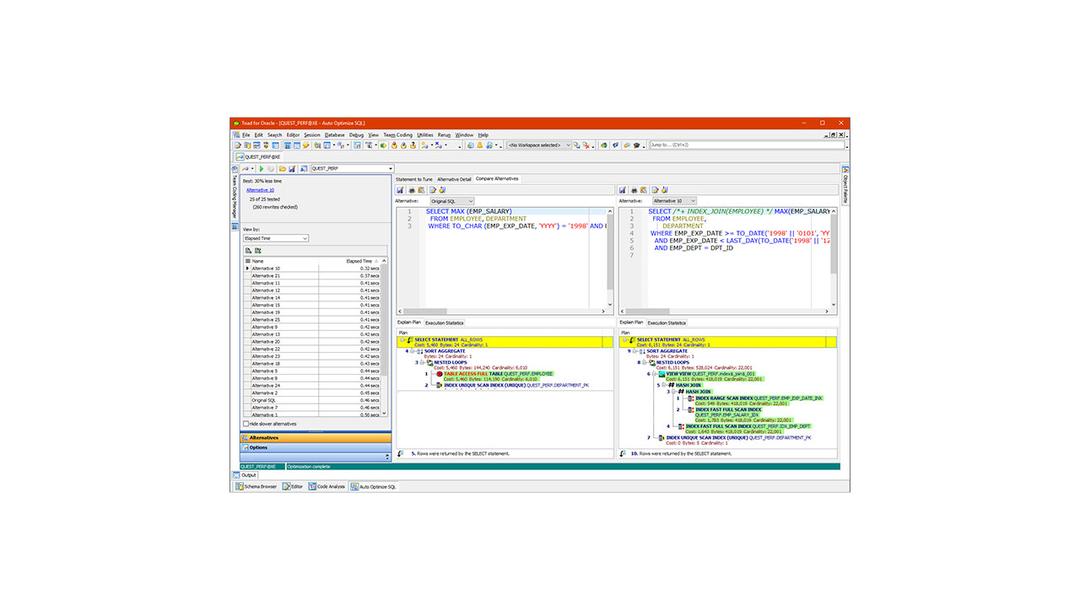This screenshot has height=608, width=1080.
Task: Select the green Execute Optimization play icon
Action: click(x=261, y=169)
